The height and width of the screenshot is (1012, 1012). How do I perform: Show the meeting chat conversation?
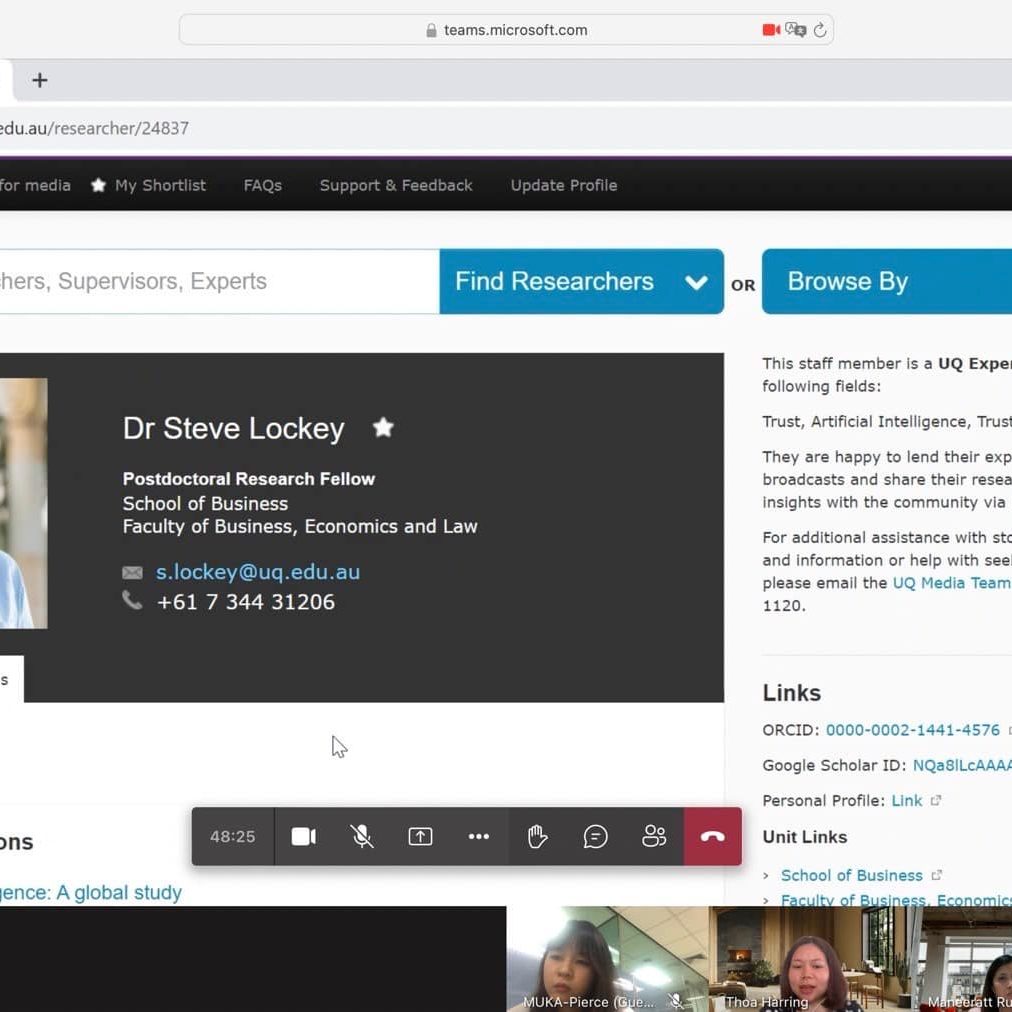pos(596,836)
